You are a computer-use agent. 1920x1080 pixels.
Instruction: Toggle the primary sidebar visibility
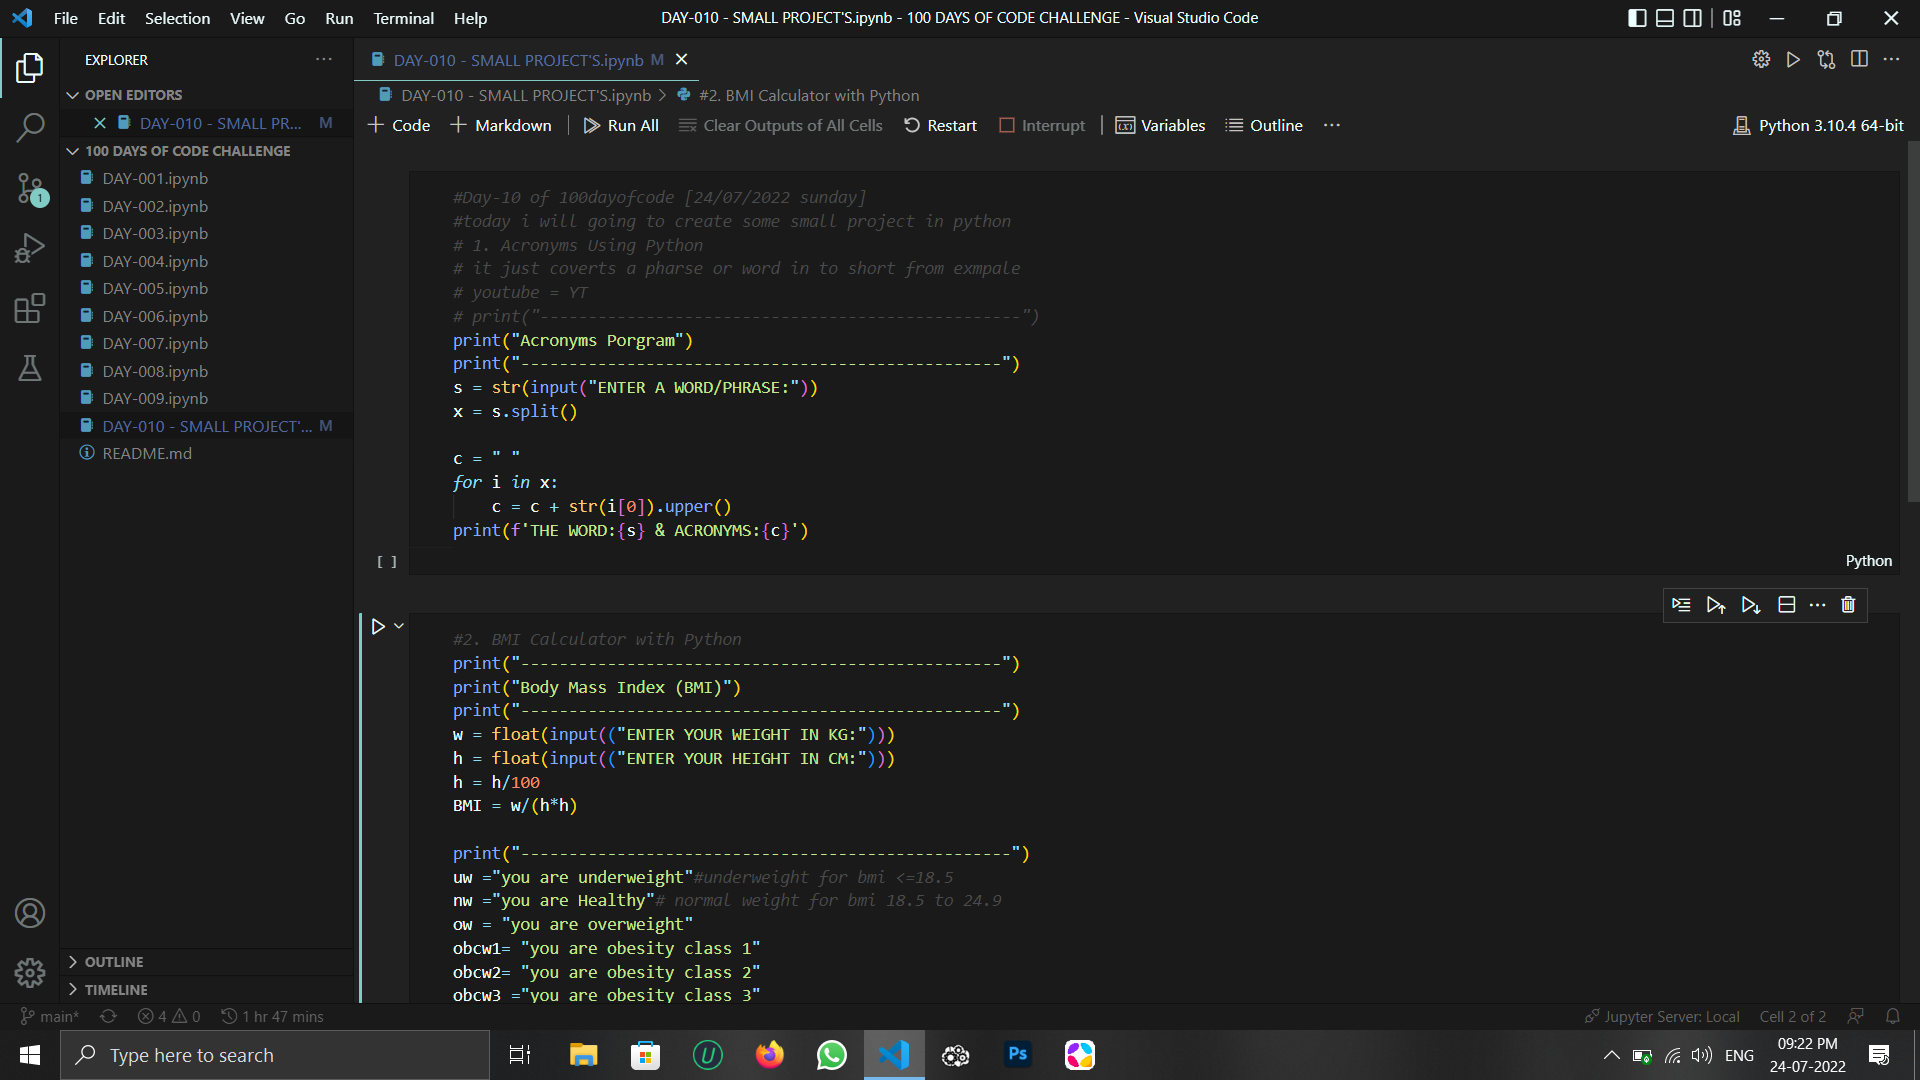pos(1637,18)
